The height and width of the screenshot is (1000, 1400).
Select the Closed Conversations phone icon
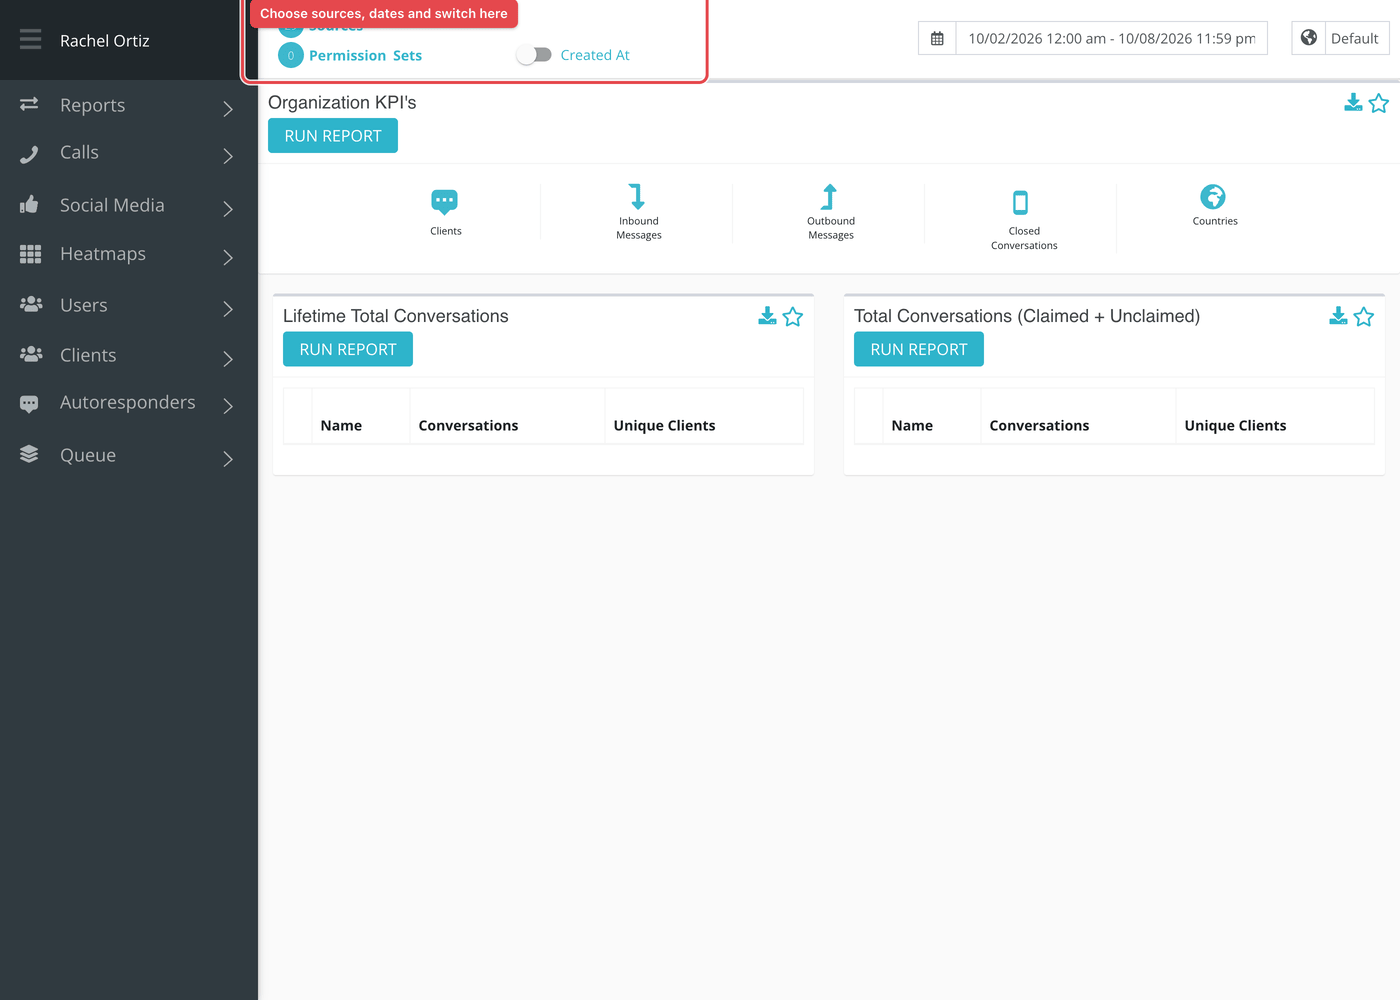[1020, 202]
